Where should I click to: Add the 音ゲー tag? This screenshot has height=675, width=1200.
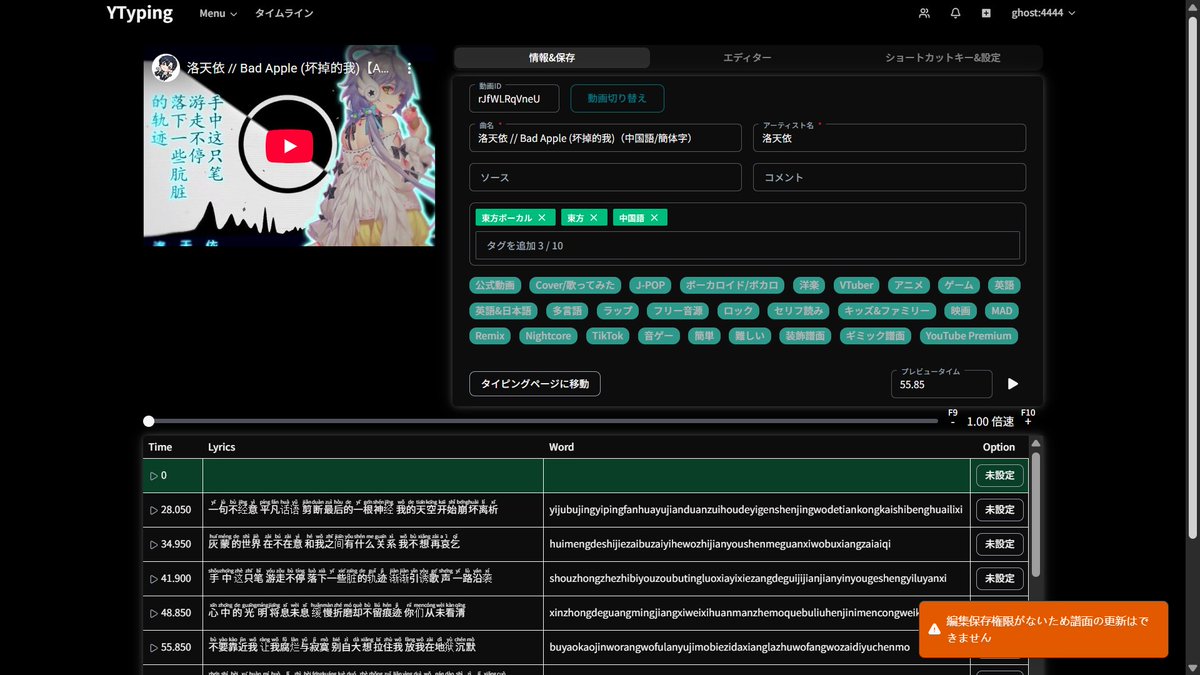(661, 336)
